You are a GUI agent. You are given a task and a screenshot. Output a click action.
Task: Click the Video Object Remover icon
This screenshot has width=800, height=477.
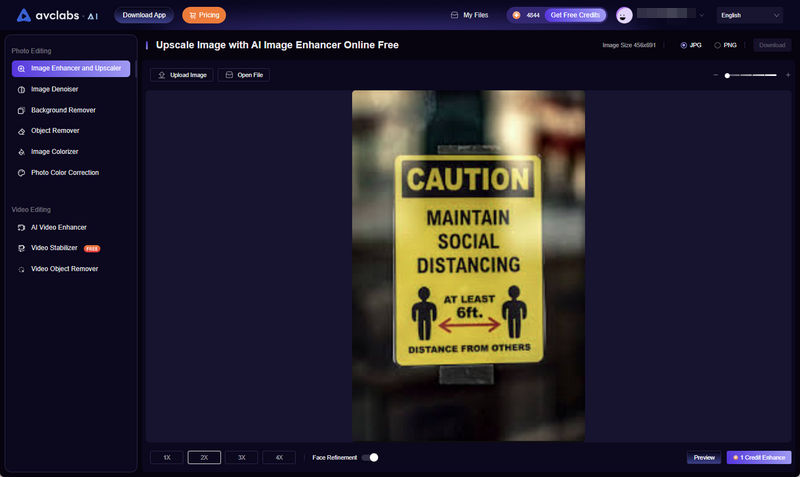point(22,269)
